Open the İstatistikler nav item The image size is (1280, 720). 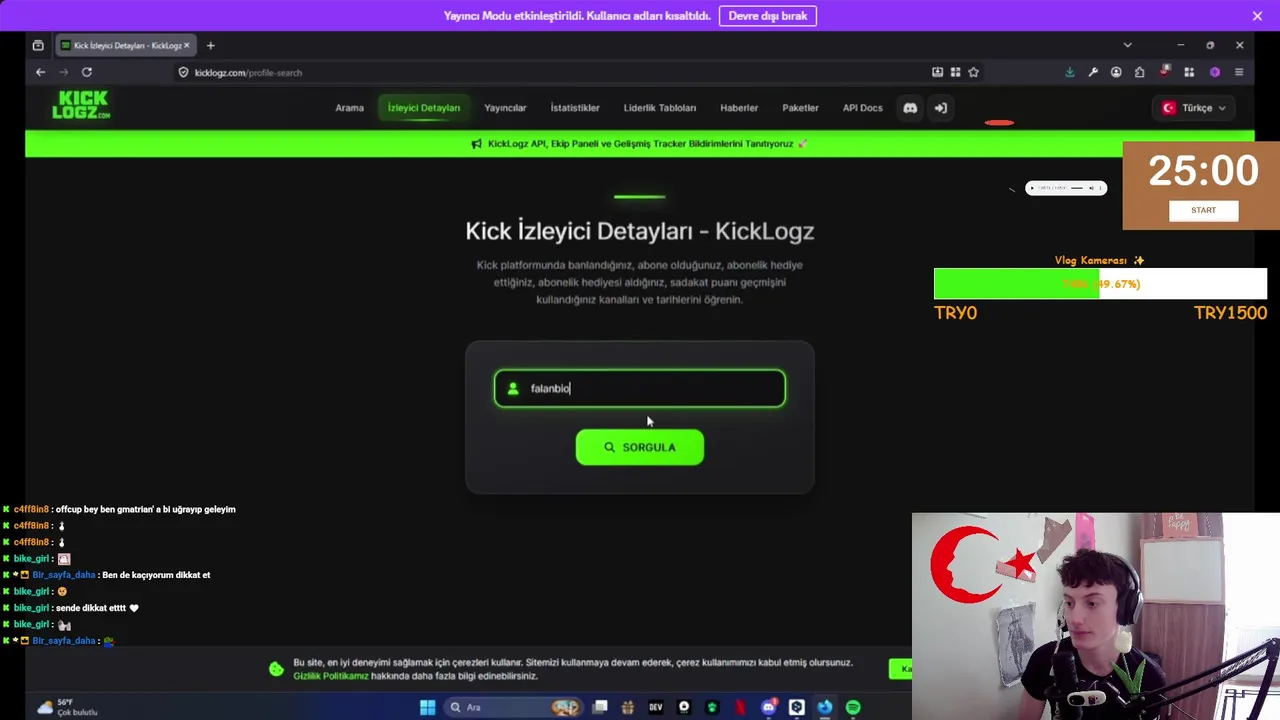tap(575, 108)
